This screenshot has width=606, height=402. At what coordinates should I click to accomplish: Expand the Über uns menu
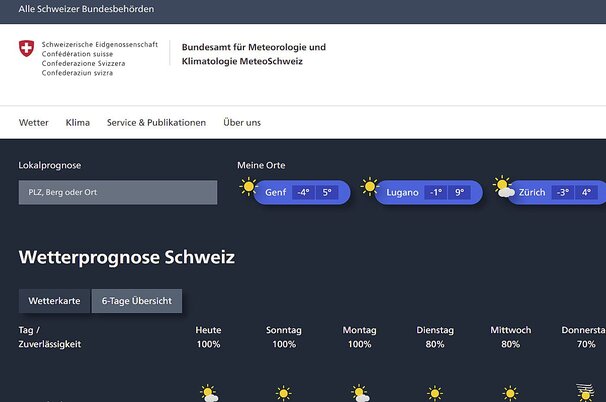[x=242, y=123]
